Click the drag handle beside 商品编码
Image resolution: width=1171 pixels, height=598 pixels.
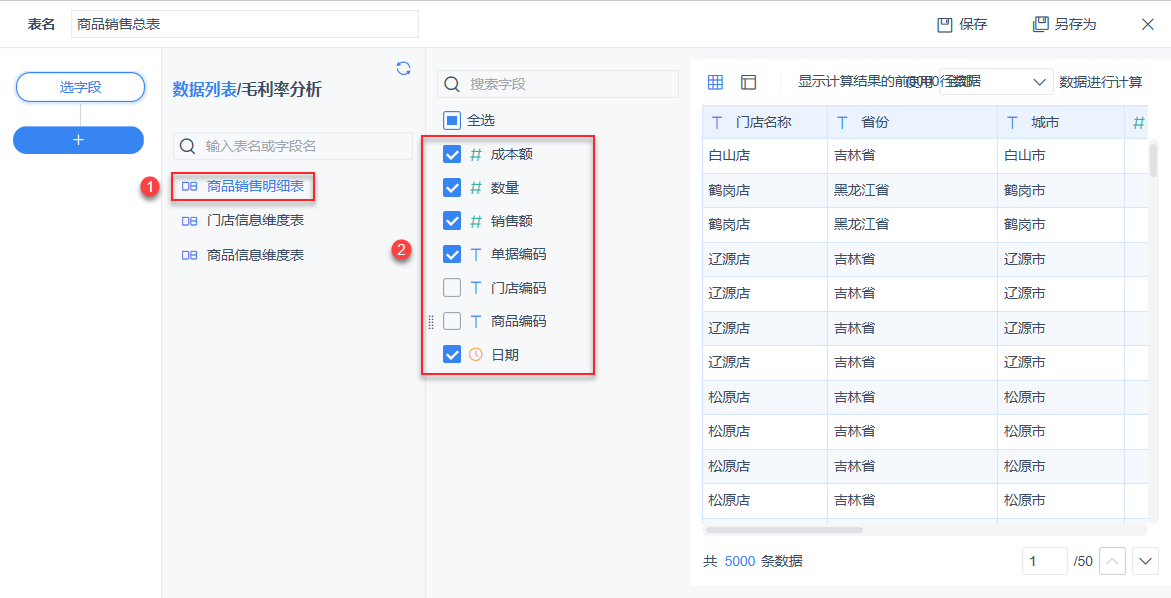click(x=431, y=322)
